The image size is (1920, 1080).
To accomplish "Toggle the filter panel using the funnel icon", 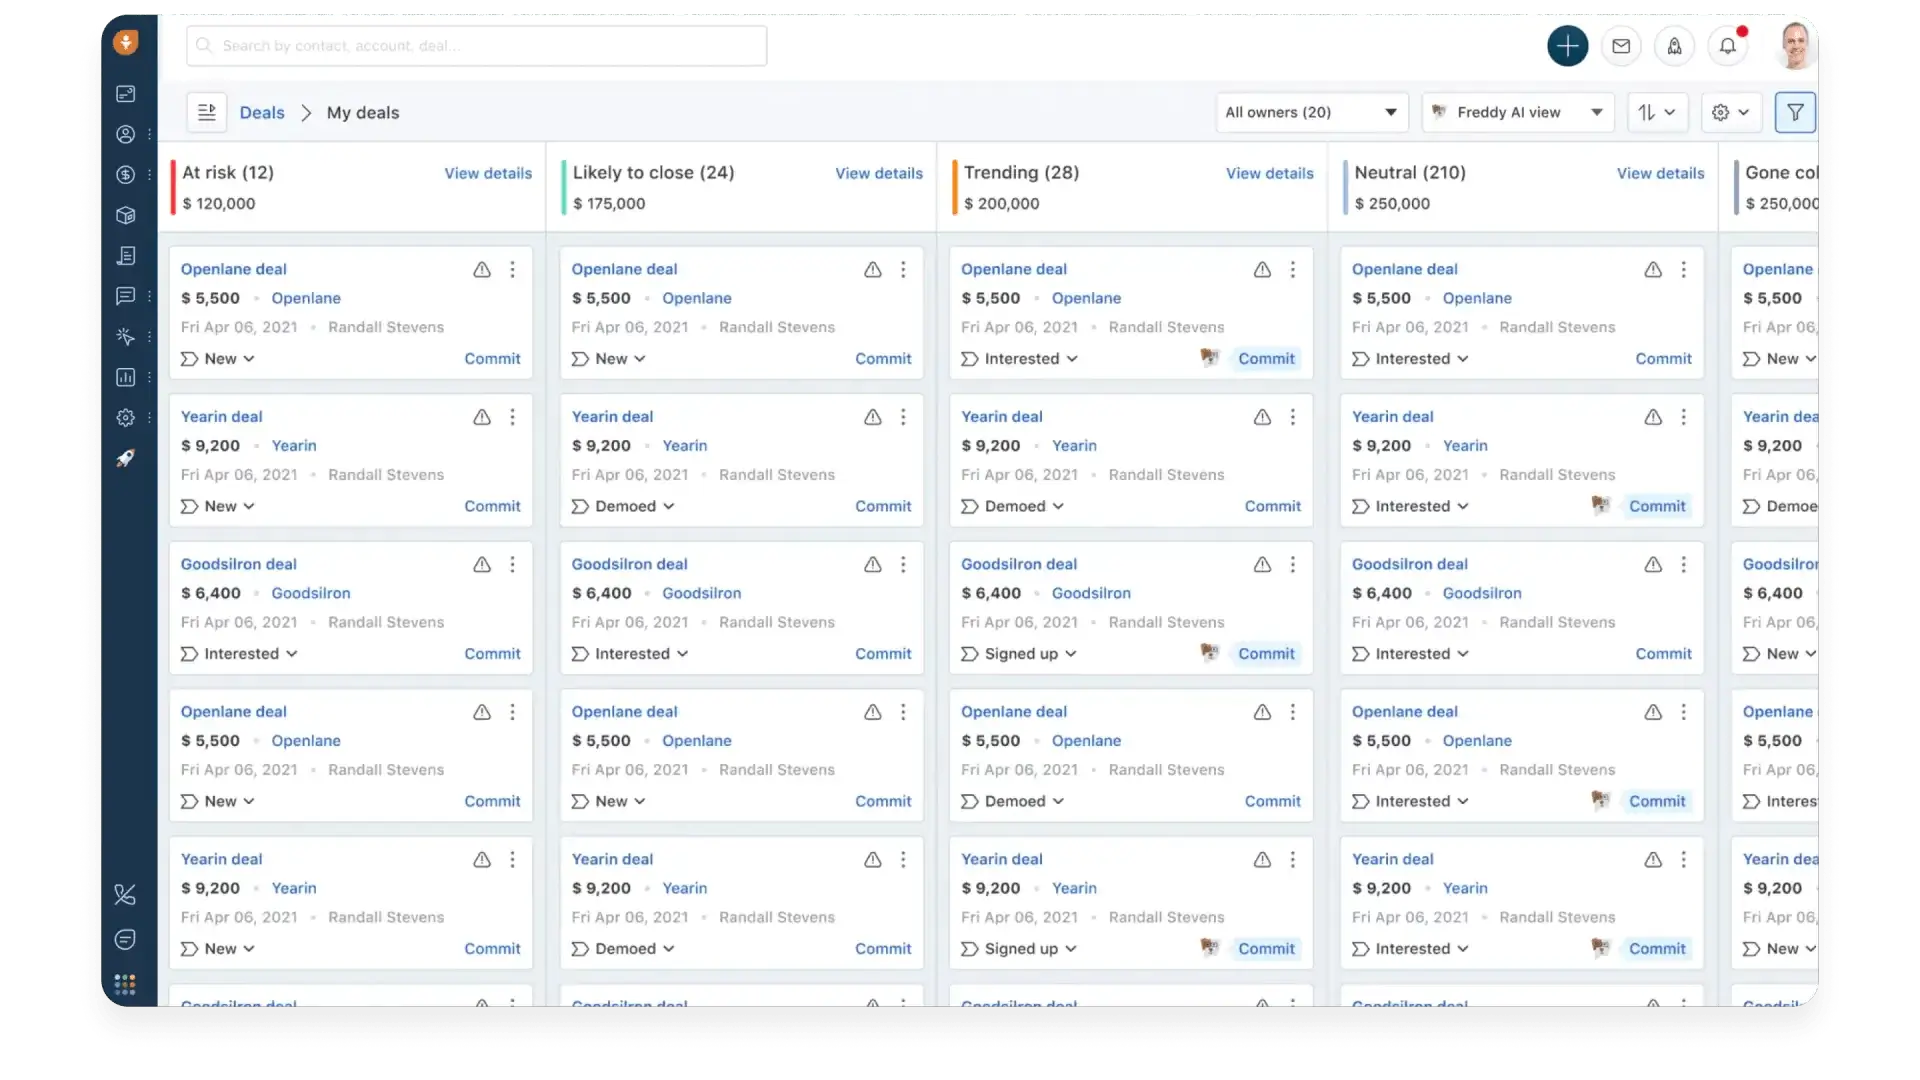I will 1794,112.
